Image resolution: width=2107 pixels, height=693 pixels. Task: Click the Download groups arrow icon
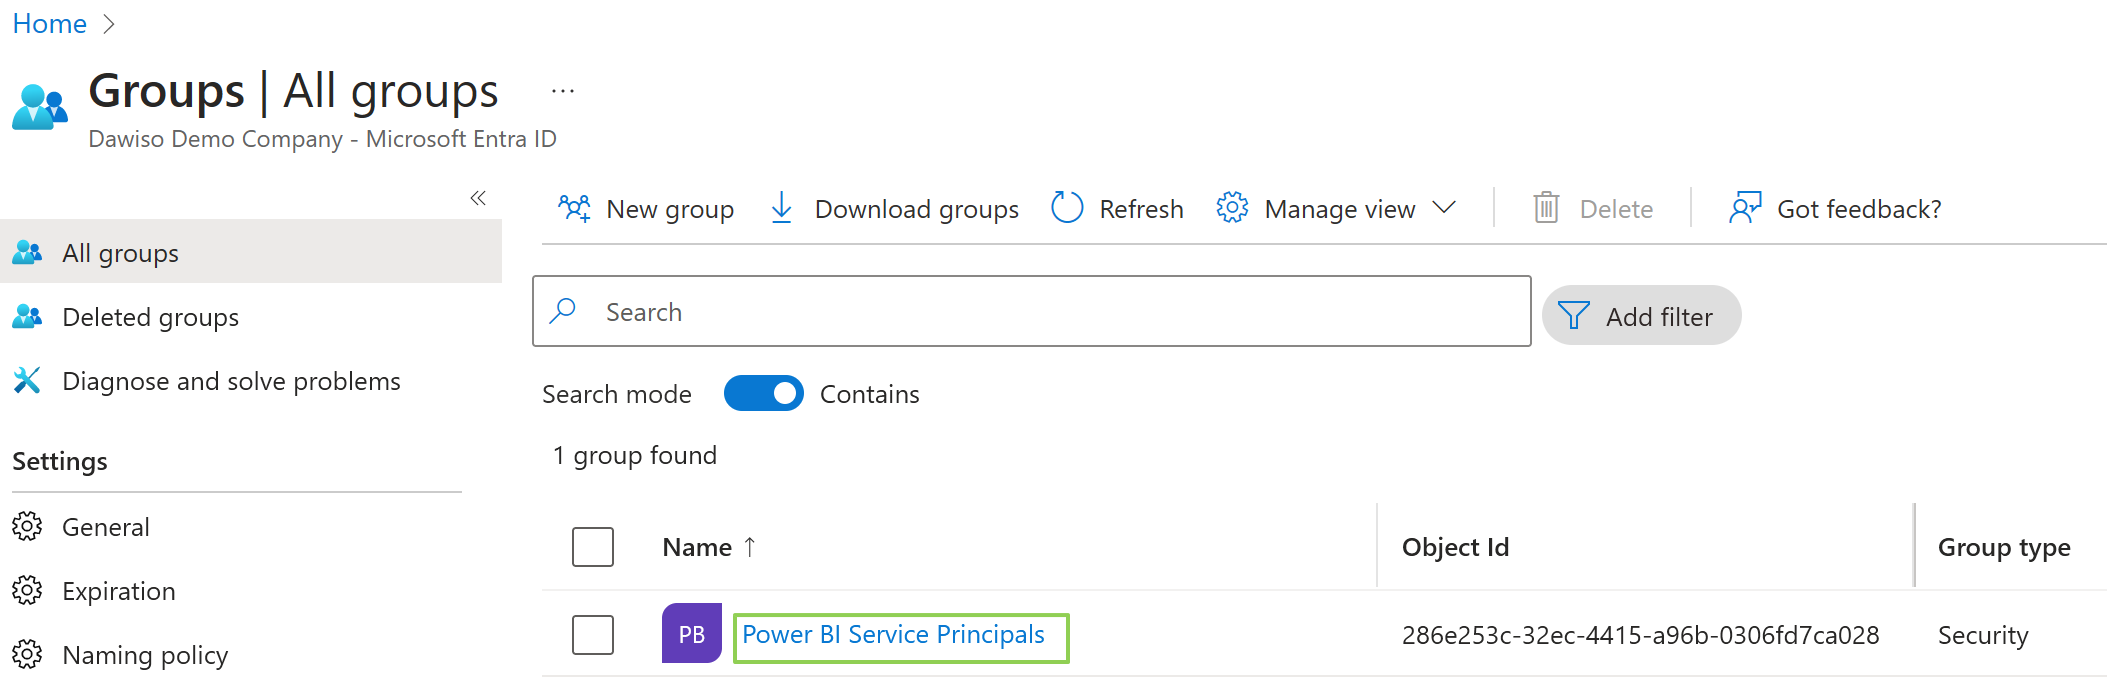(x=782, y=208)
